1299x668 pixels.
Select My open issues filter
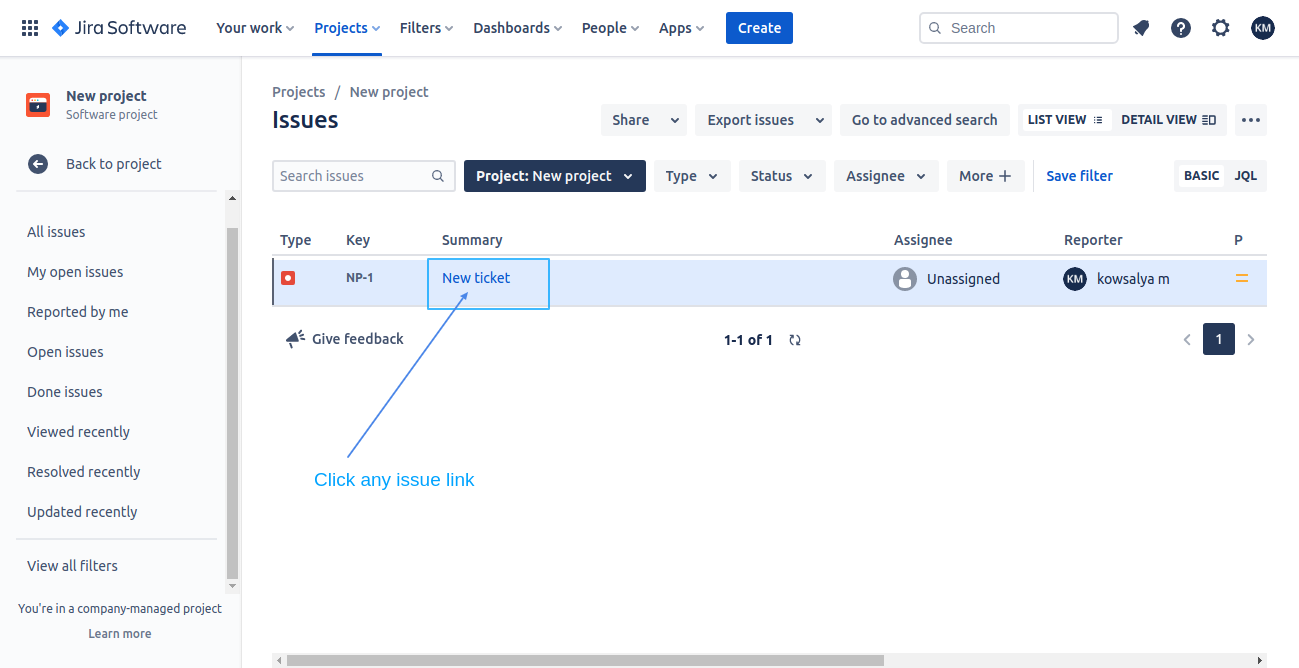point(75,272)
